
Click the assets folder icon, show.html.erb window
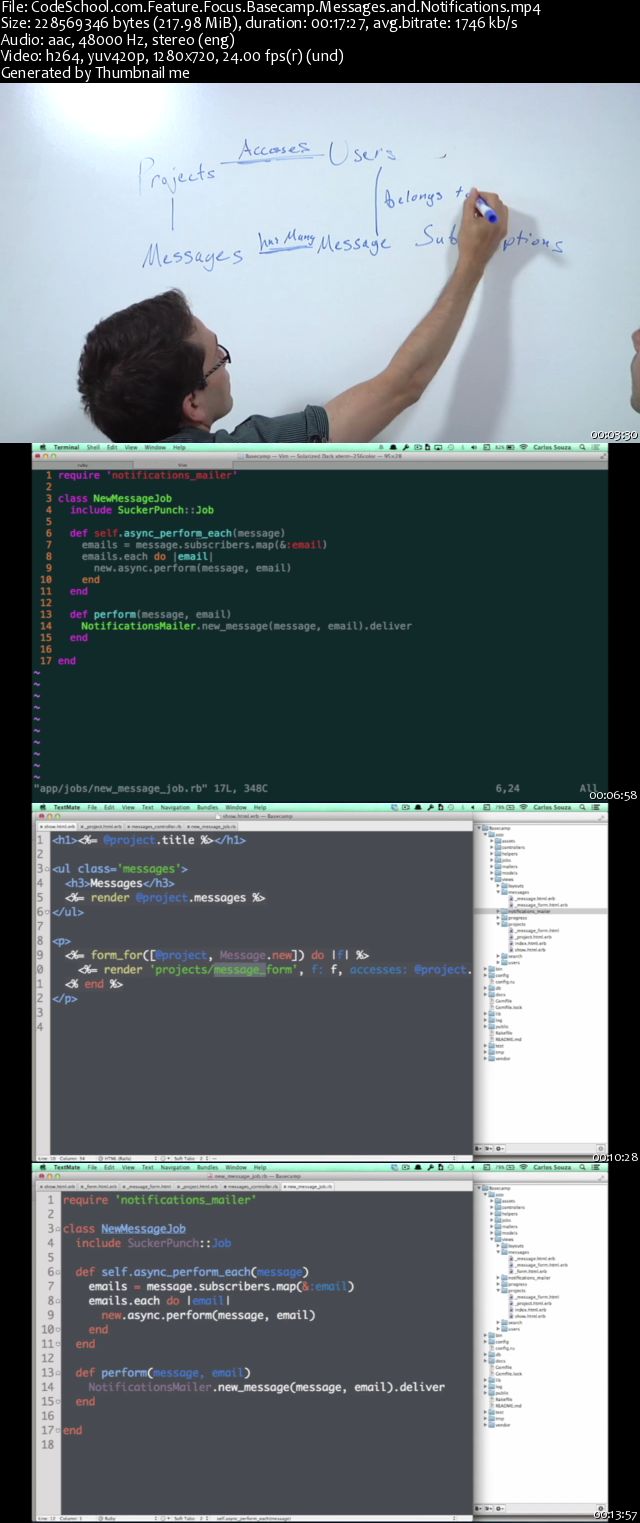pyautogui.click(x=498, y=841)
